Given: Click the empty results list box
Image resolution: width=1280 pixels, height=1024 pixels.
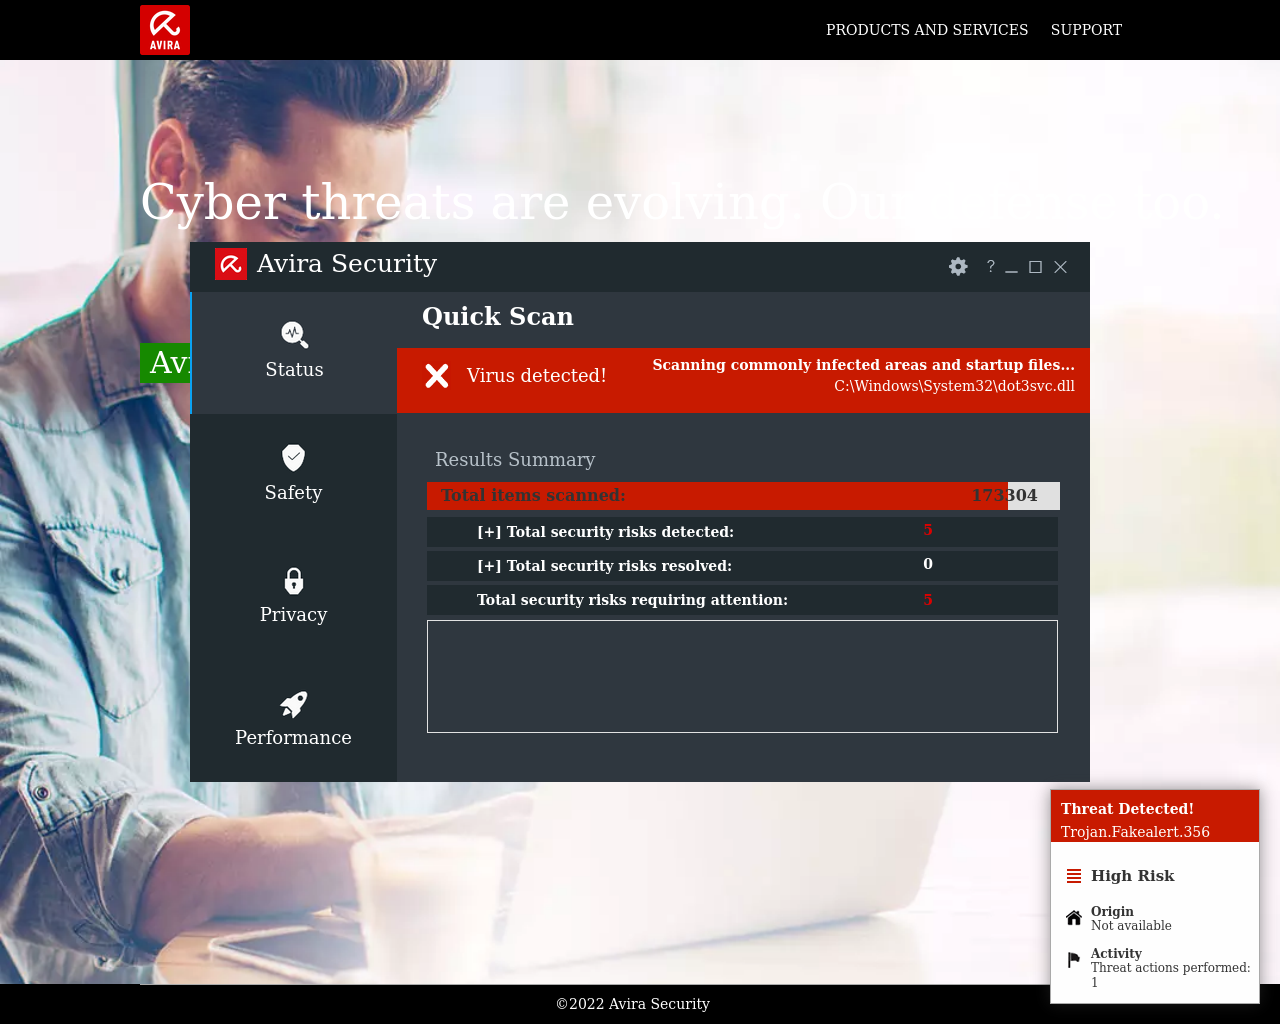Looking at the screenshot, I should coord(742,676).
